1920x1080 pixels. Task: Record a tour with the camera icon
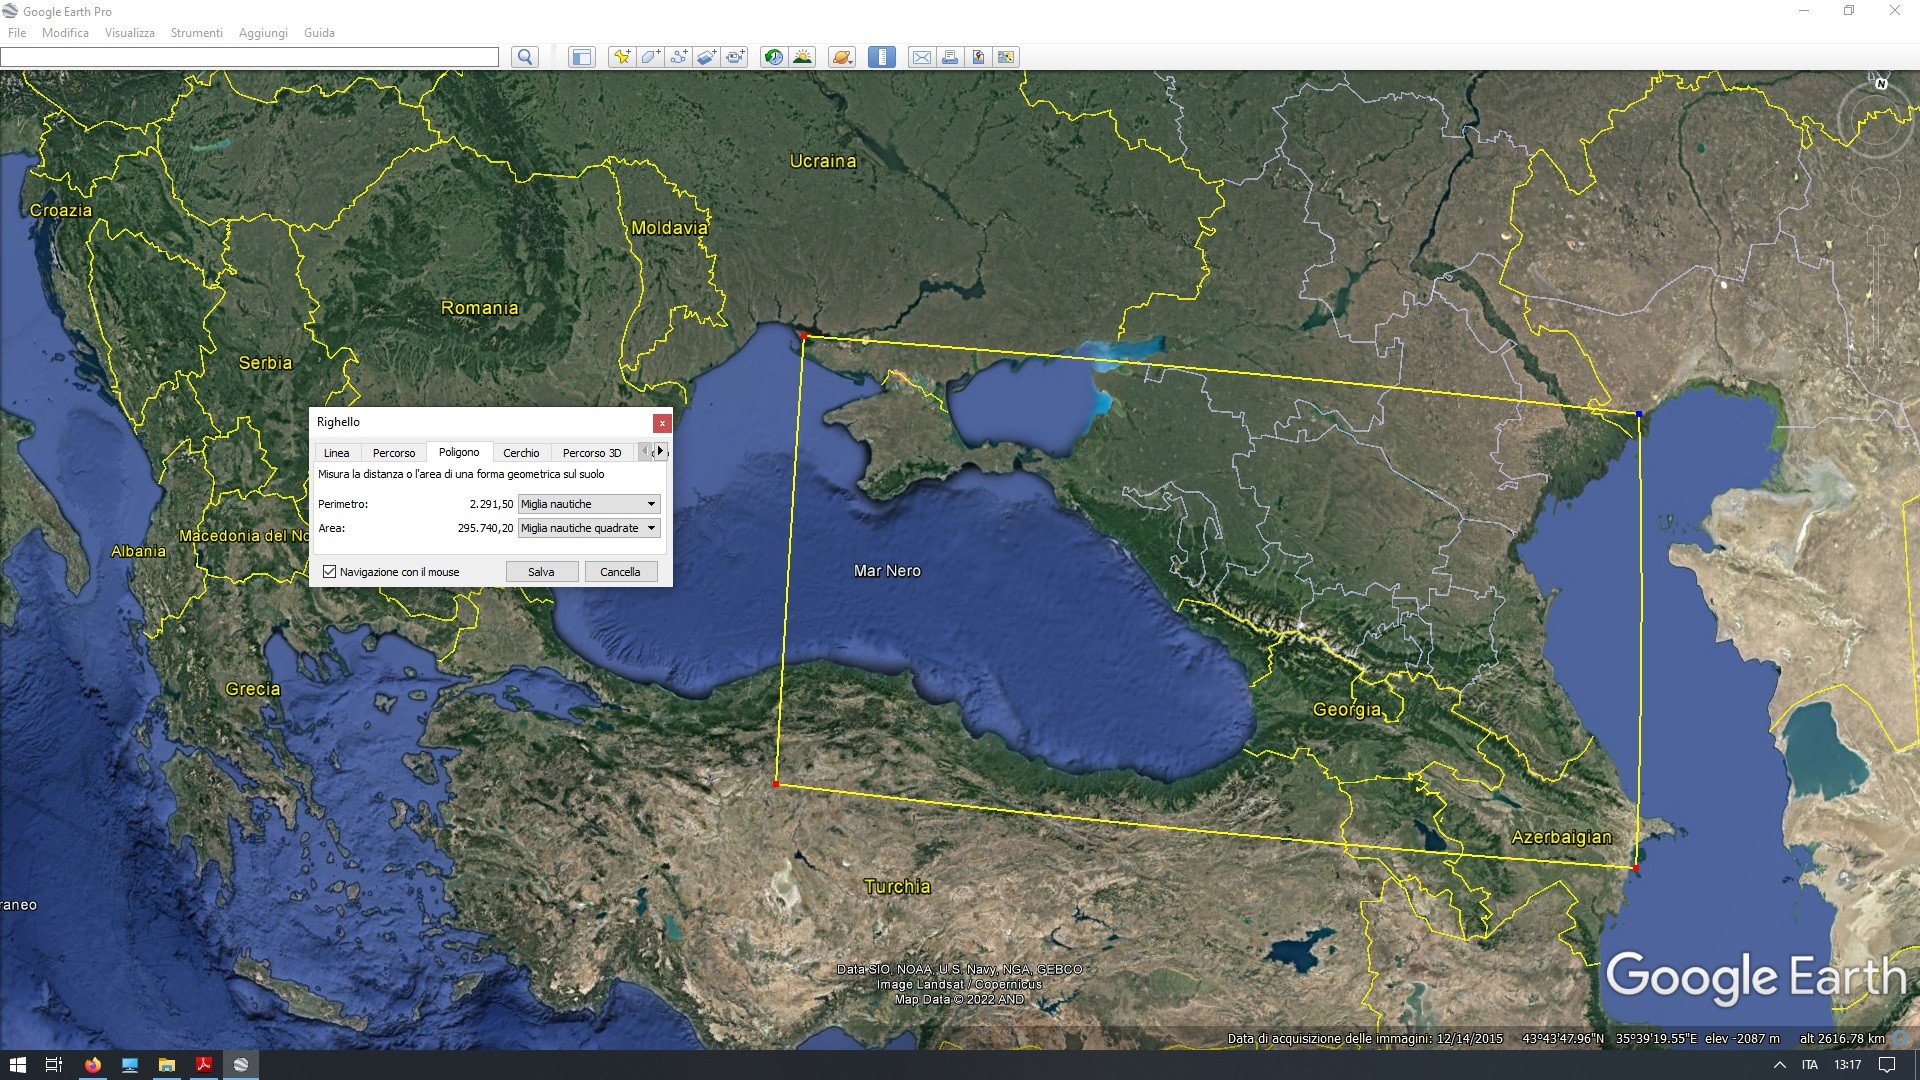735,57
